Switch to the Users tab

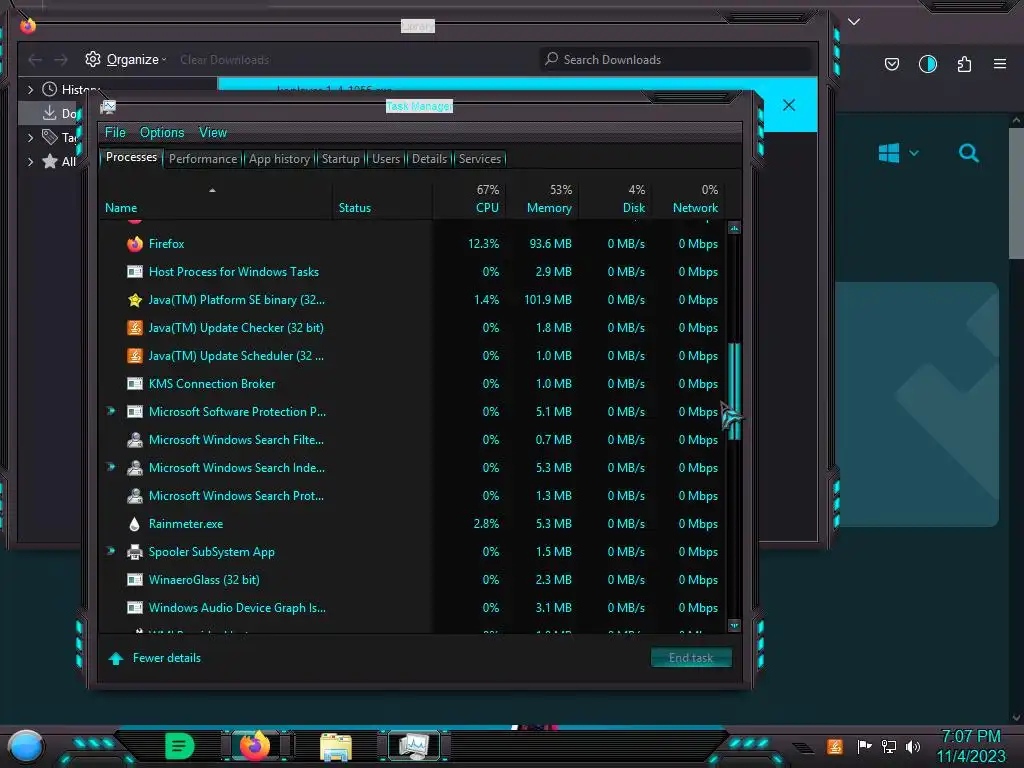(x=386, y=159)
